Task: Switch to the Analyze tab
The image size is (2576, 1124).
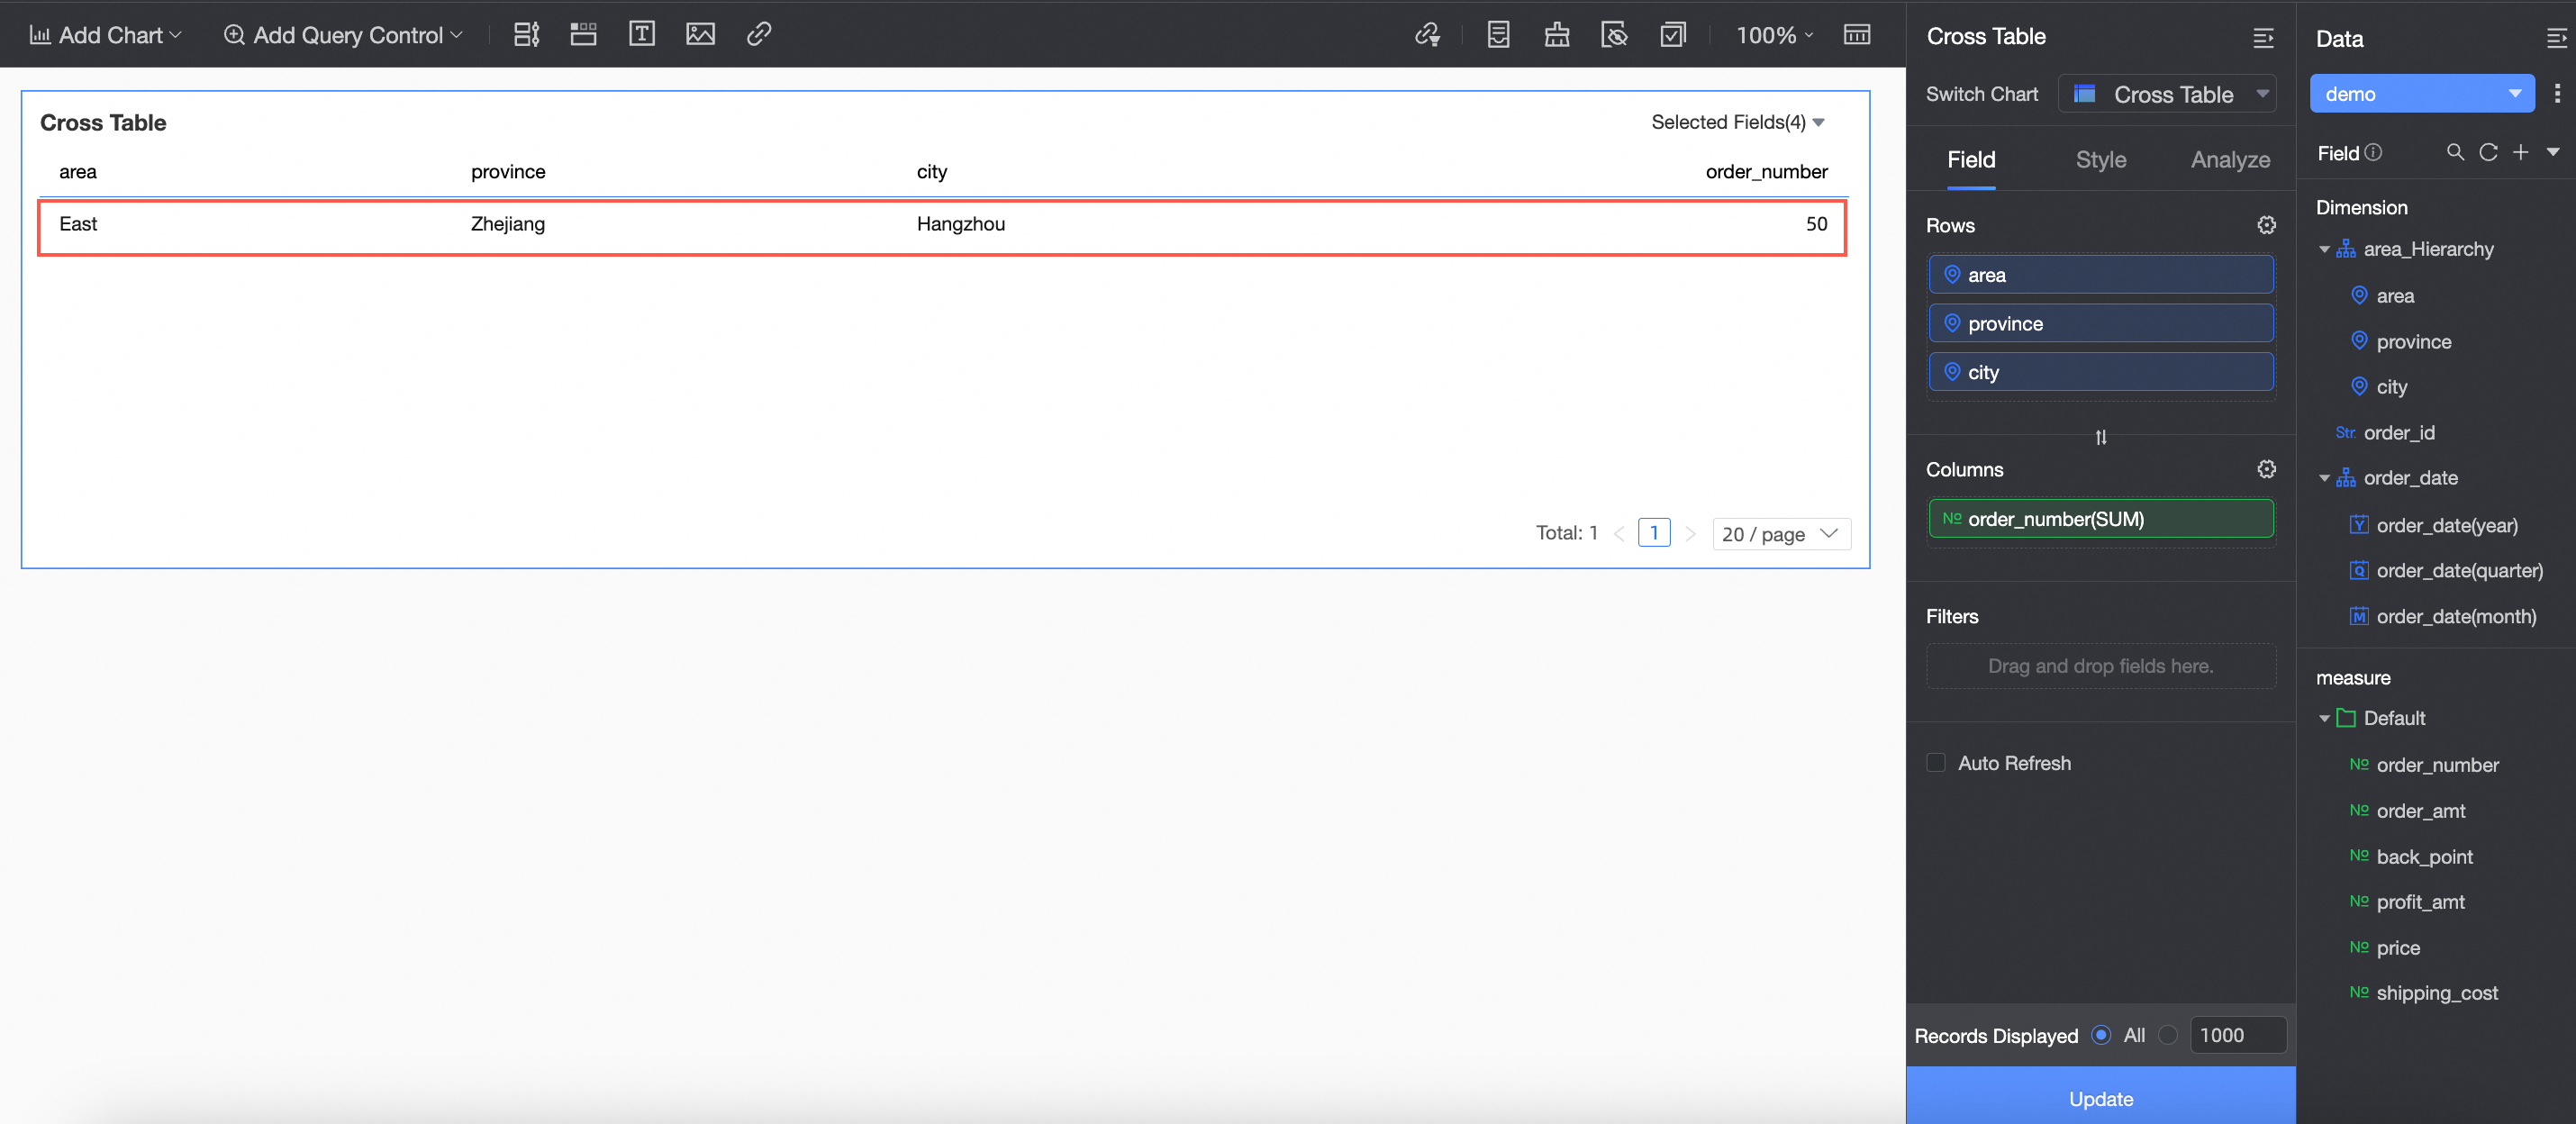Action: (2229, 160)
